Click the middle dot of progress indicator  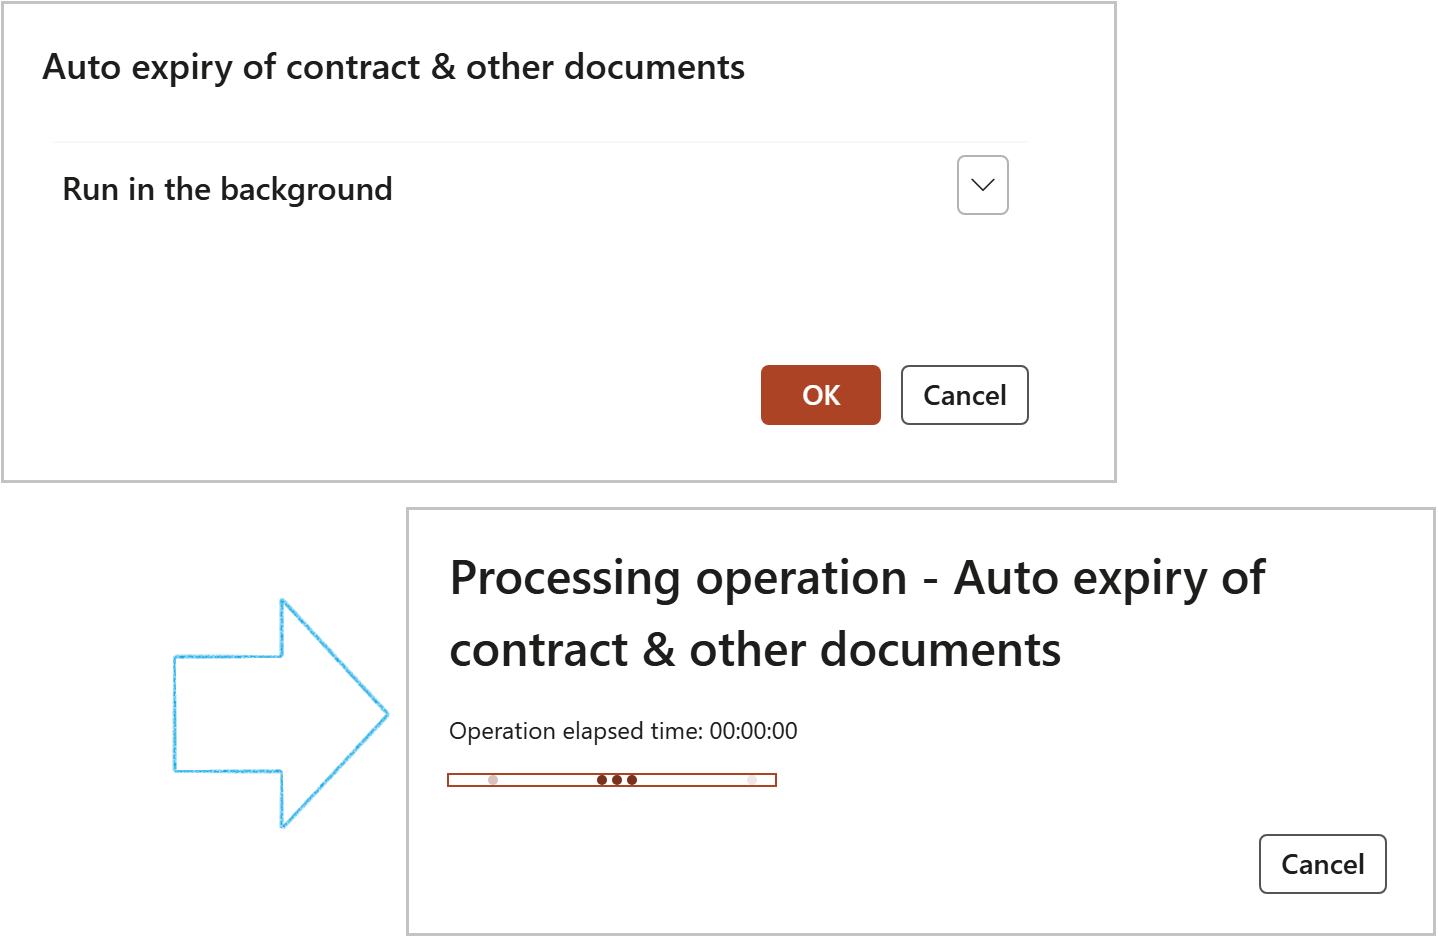[617, 780]
